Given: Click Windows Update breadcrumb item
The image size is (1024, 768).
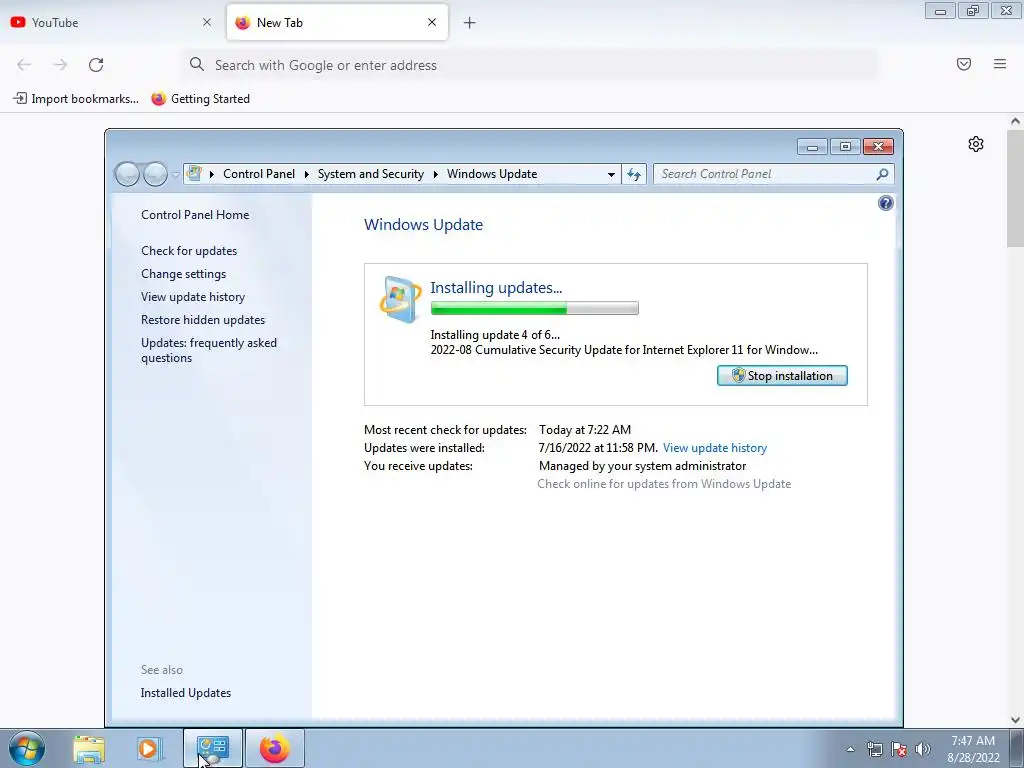Looking at the screenshot, I should tap(492, 174).
